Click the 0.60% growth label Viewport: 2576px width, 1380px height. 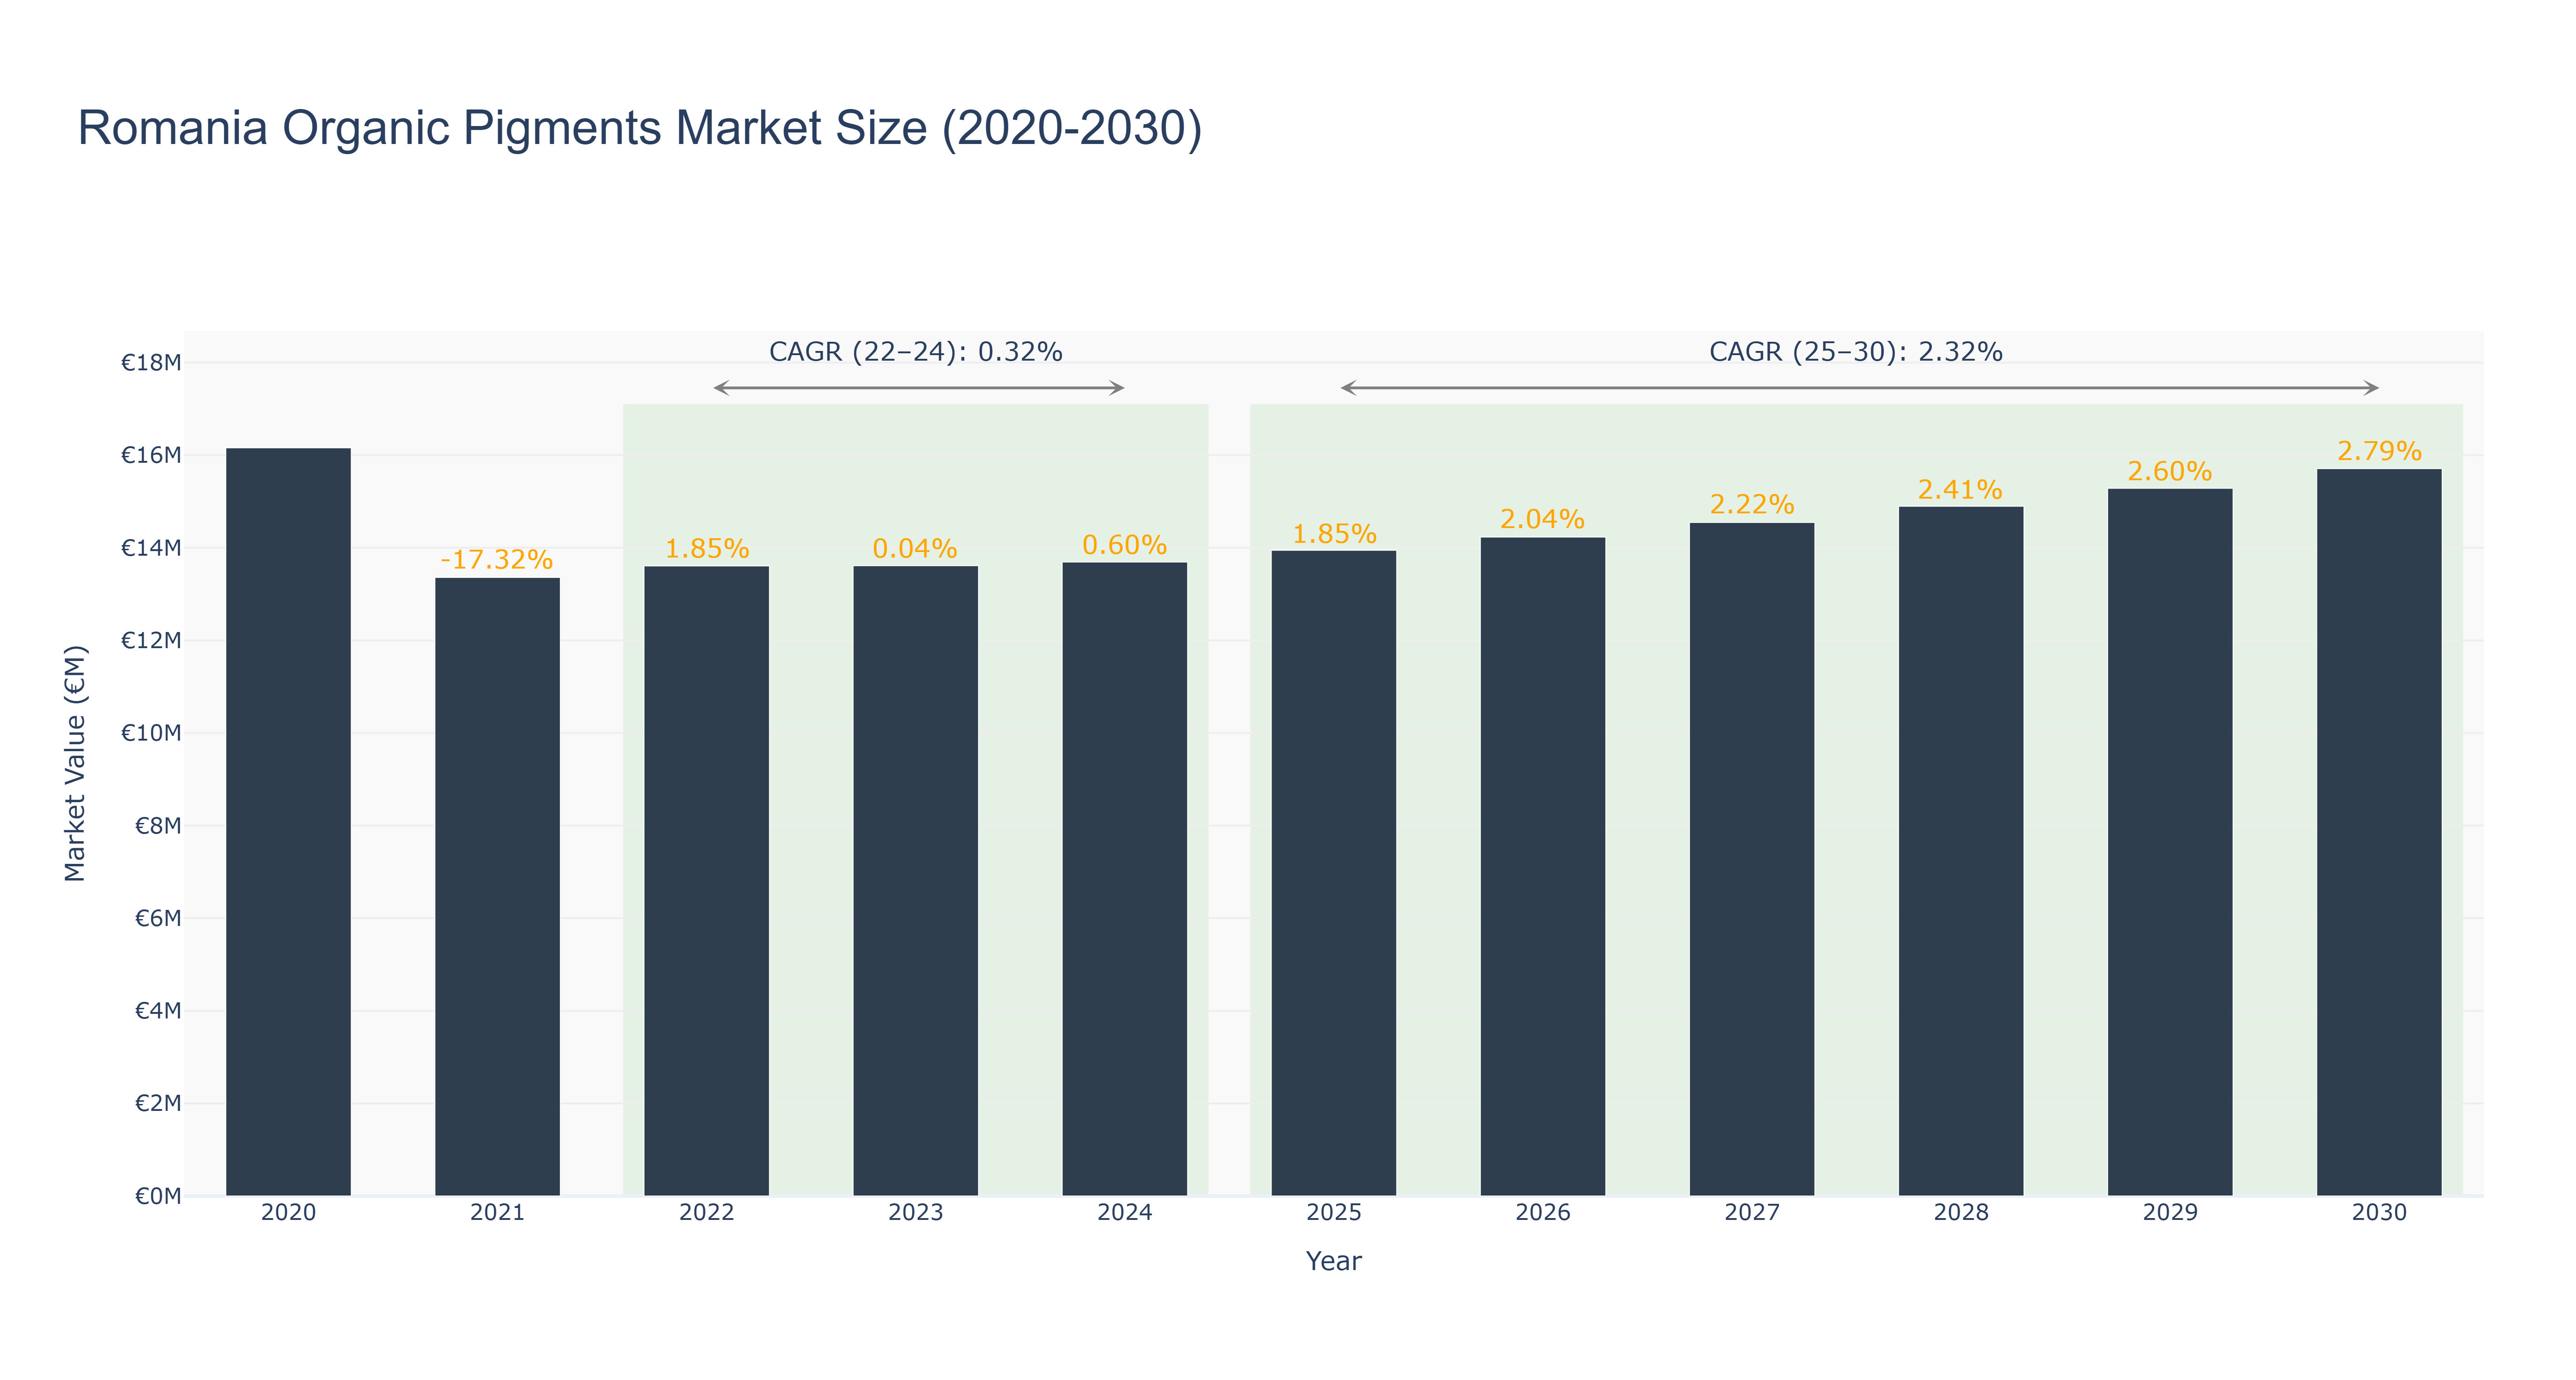coord(1125,545)
